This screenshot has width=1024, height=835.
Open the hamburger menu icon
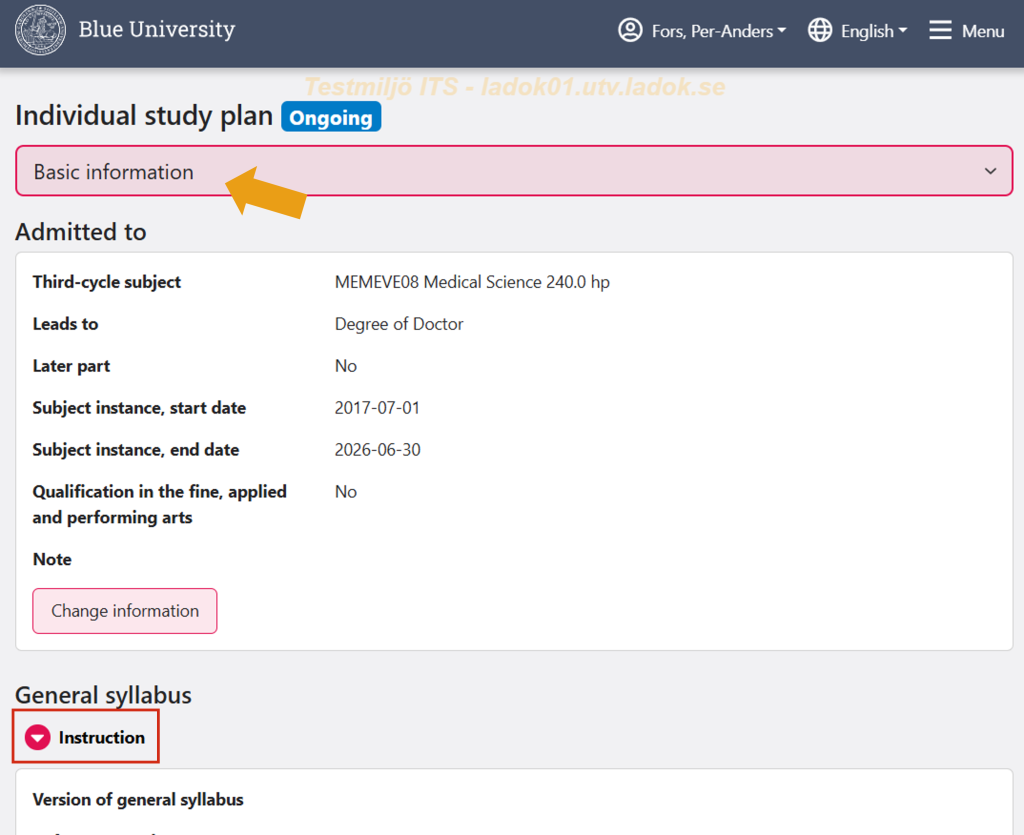tap(940, 30)
